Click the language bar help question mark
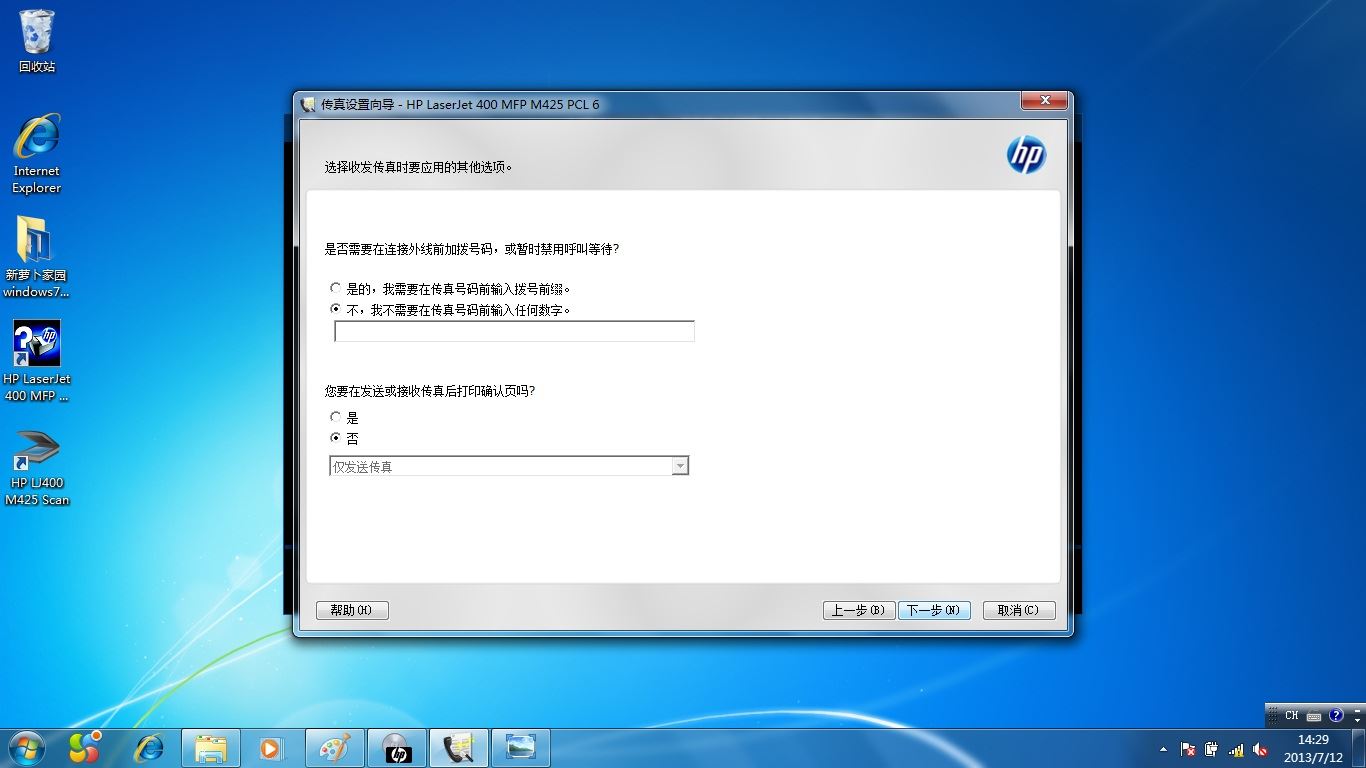1366x768 pixels. (1336, 716)
